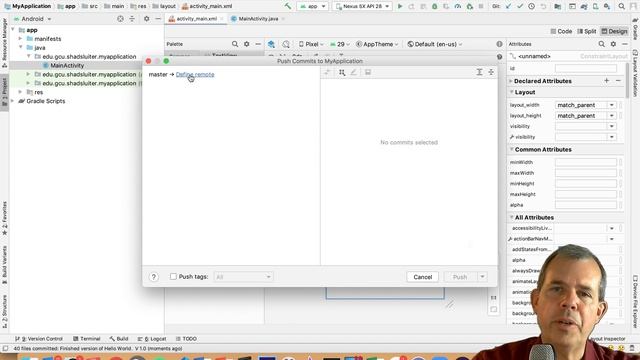Search the Palette with magnifier icon
640x360 pixels.
tap(235, 44)
